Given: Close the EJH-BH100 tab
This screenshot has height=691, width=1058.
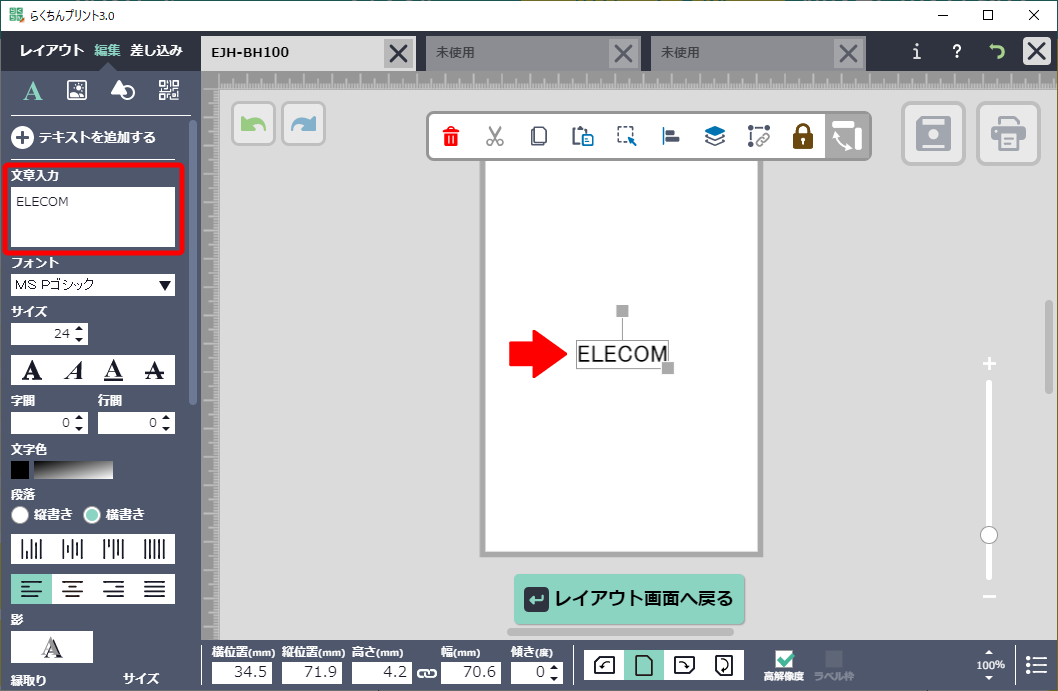Looking at the screenshot, I should pyautogui.click(x=399, y=53).
